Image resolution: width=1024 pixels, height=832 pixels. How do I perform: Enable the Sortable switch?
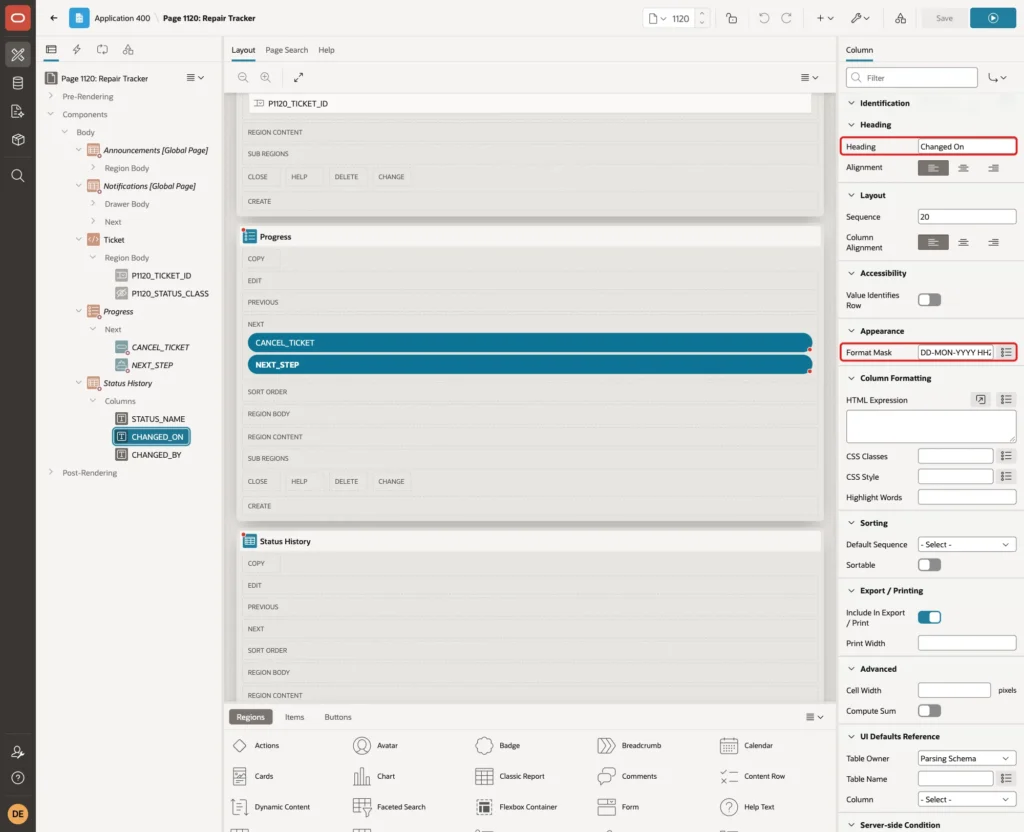click(929, 565)
